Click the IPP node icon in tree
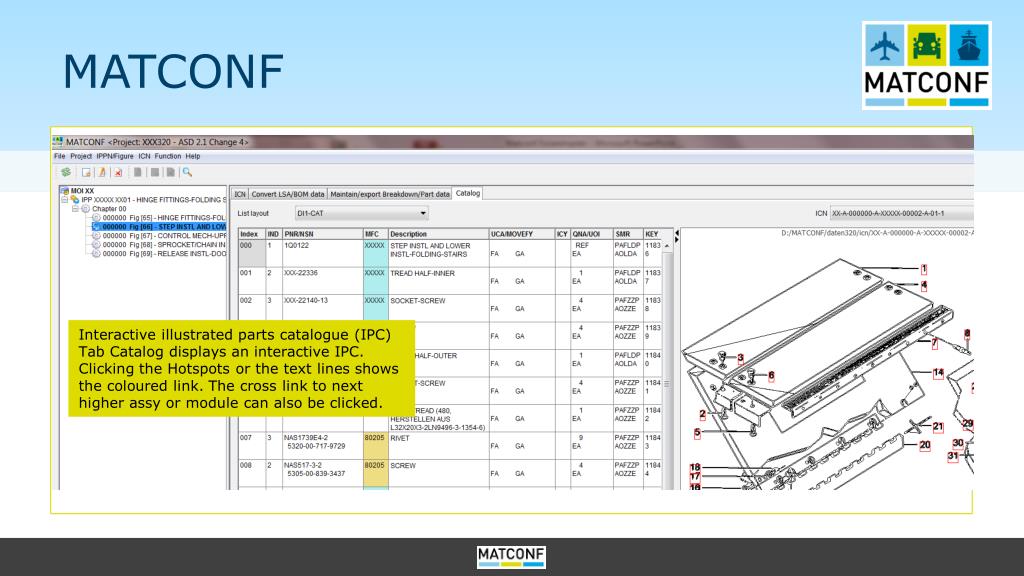 pos(75,199)
